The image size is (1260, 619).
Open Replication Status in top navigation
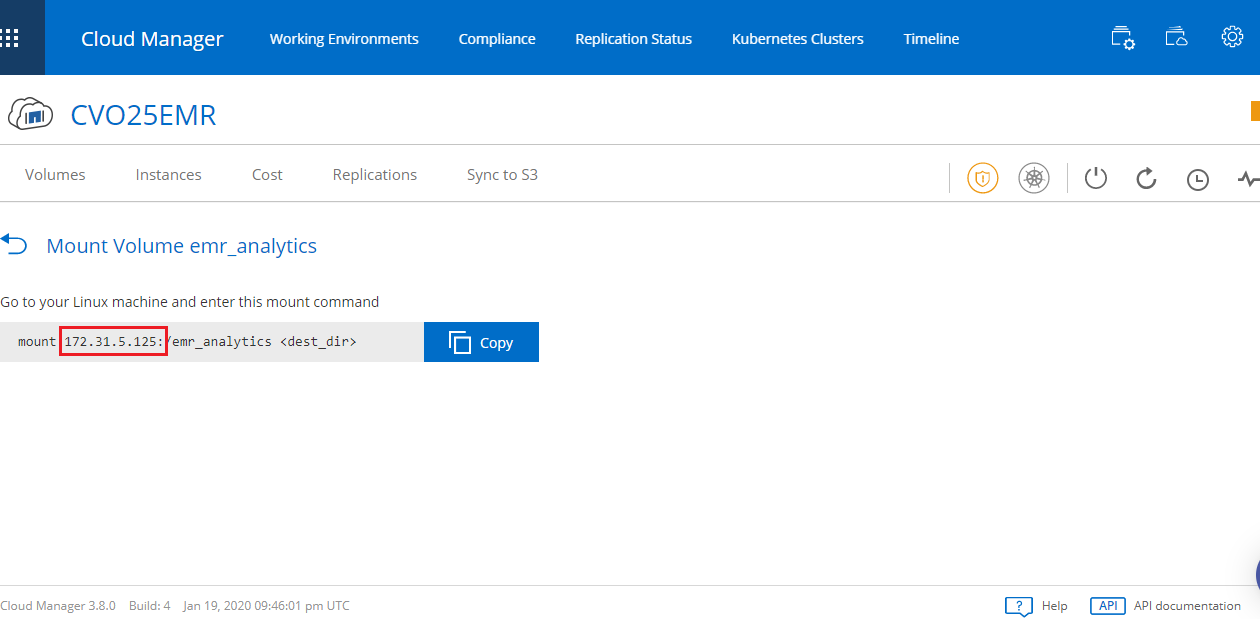pyautogui.click(x=633, y=39)
